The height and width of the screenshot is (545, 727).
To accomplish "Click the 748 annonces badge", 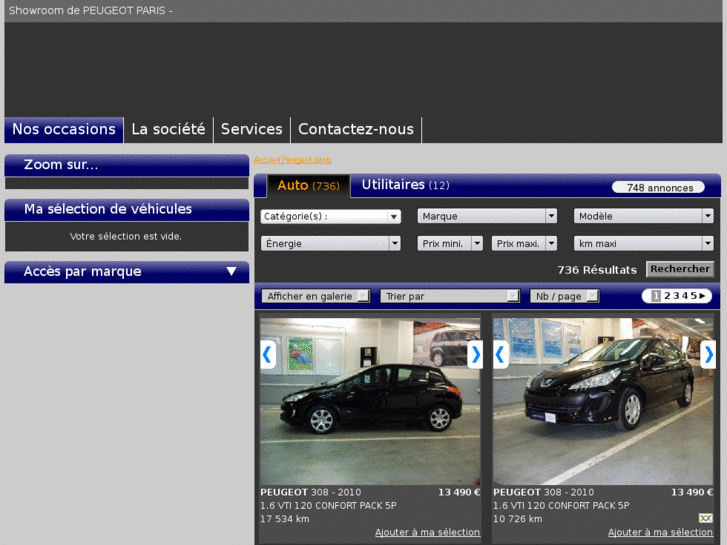I will [658, 188].
